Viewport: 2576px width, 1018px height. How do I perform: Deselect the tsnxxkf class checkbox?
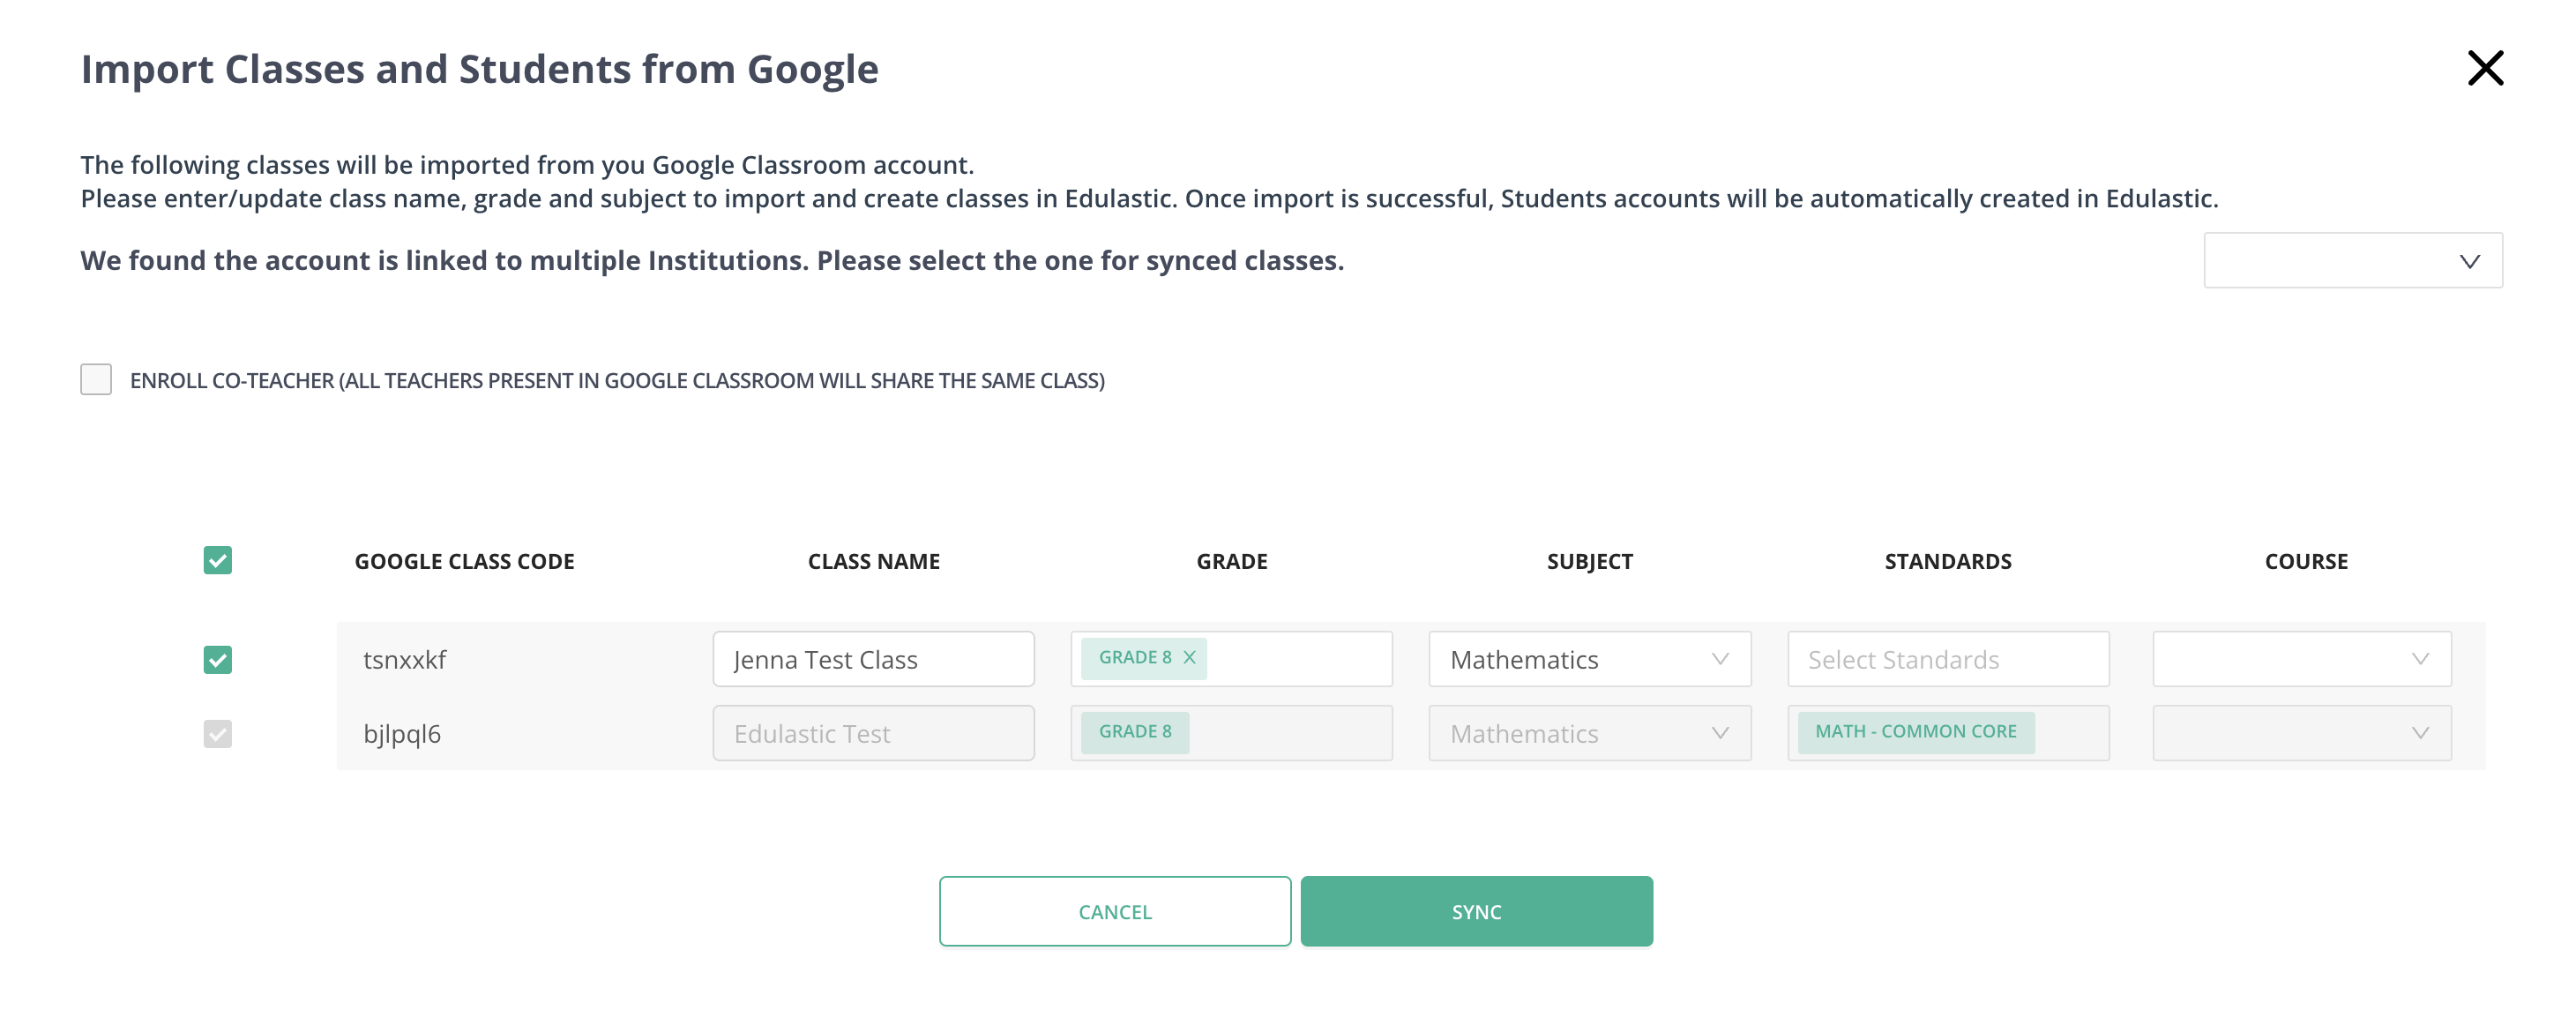coord(216,659)
